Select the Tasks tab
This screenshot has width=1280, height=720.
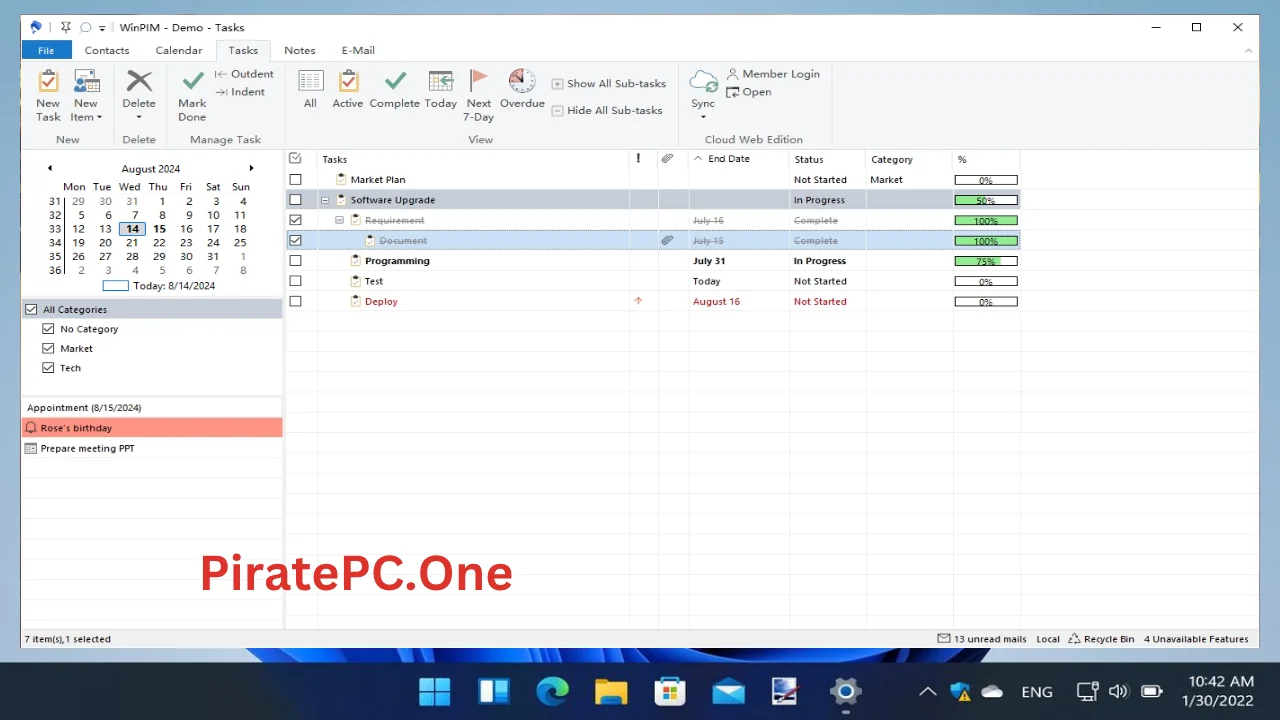point(243,50)
